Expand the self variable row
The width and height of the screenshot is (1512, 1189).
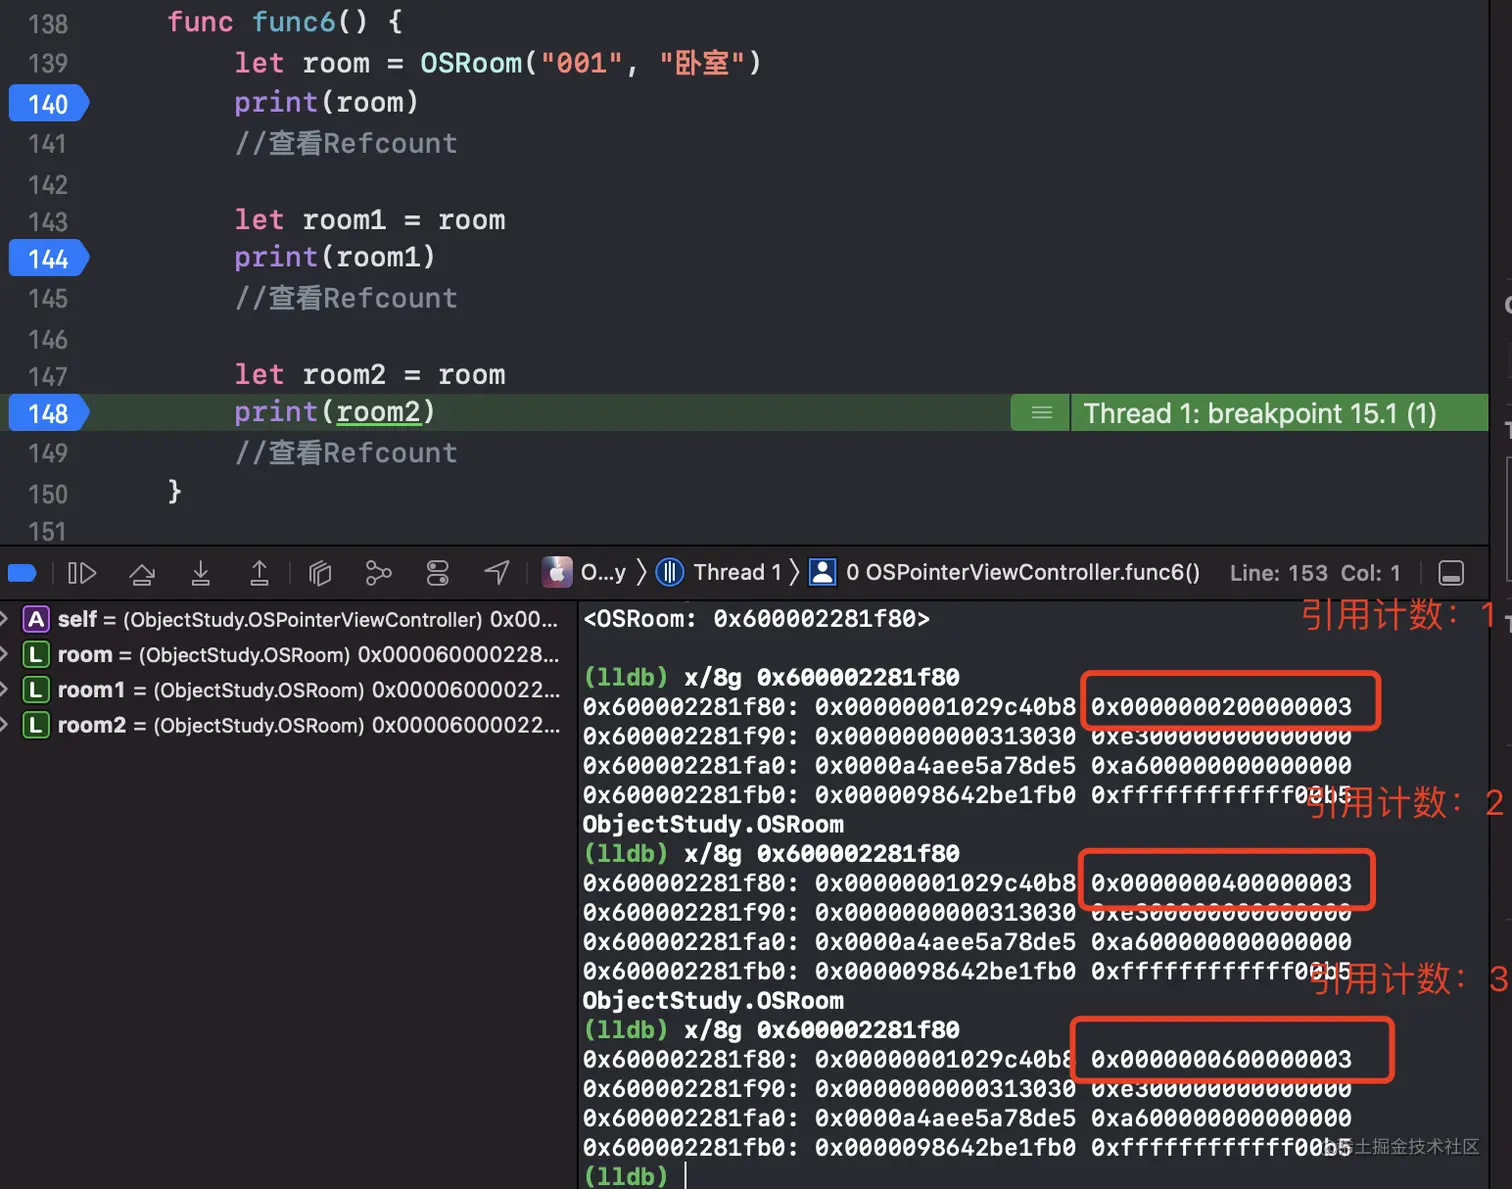(x=5, y=619)
